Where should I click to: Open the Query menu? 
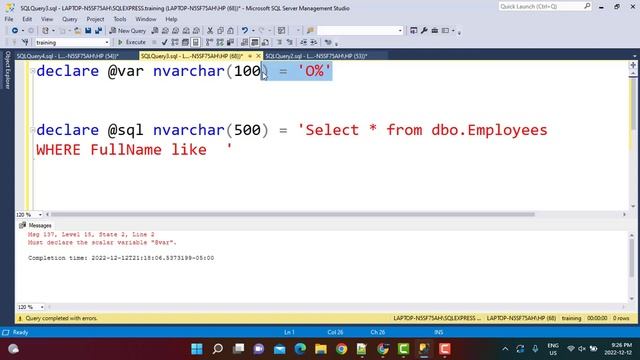69,19
